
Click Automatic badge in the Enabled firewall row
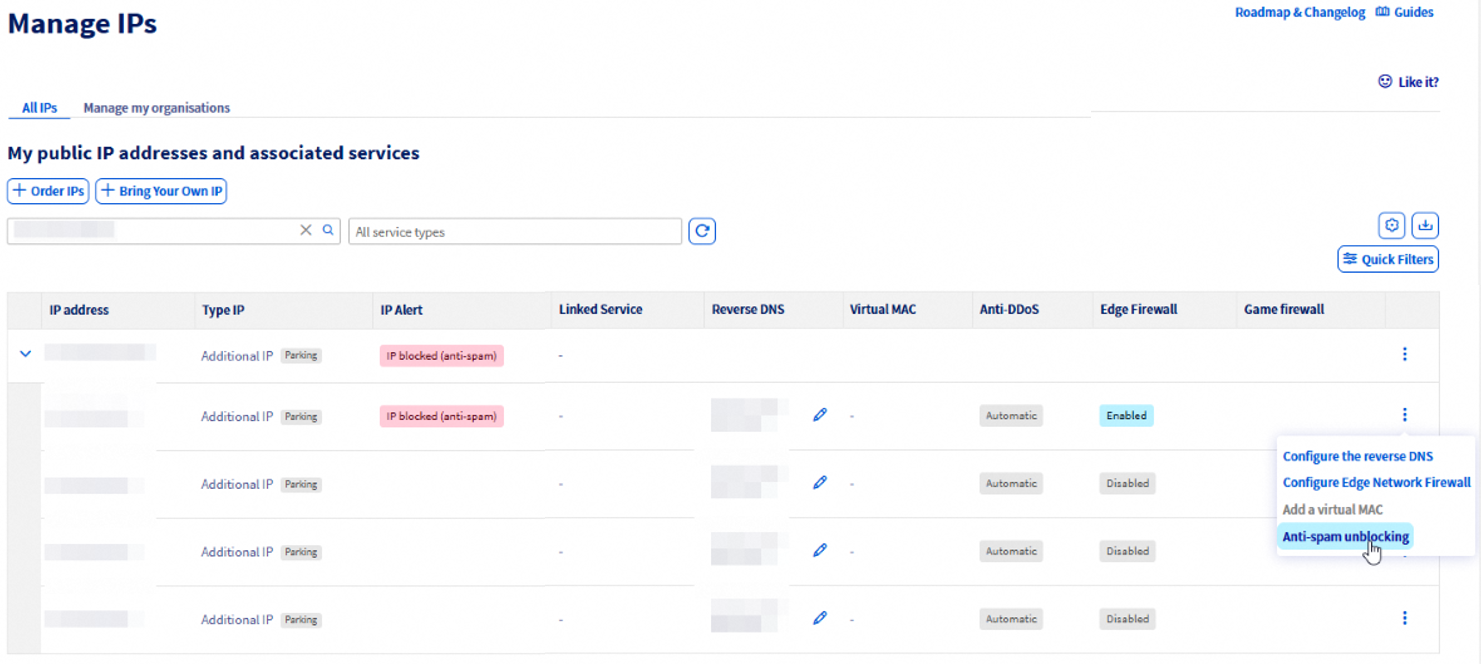pos(1011,415)
